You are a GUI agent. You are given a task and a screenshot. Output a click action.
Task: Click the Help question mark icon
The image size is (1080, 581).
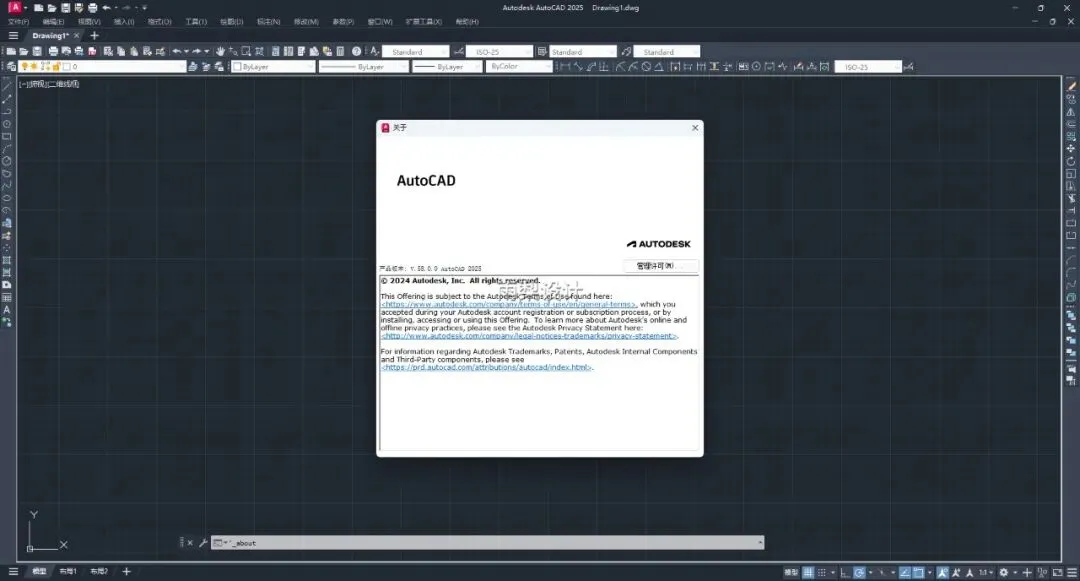(x=356, y=52)
